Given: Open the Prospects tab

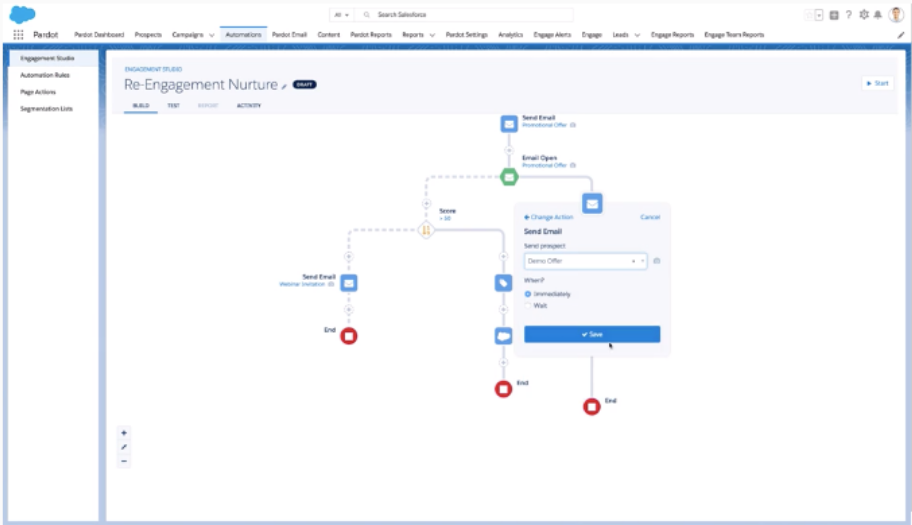Looking at the screenshot, I should pos(148,35).
